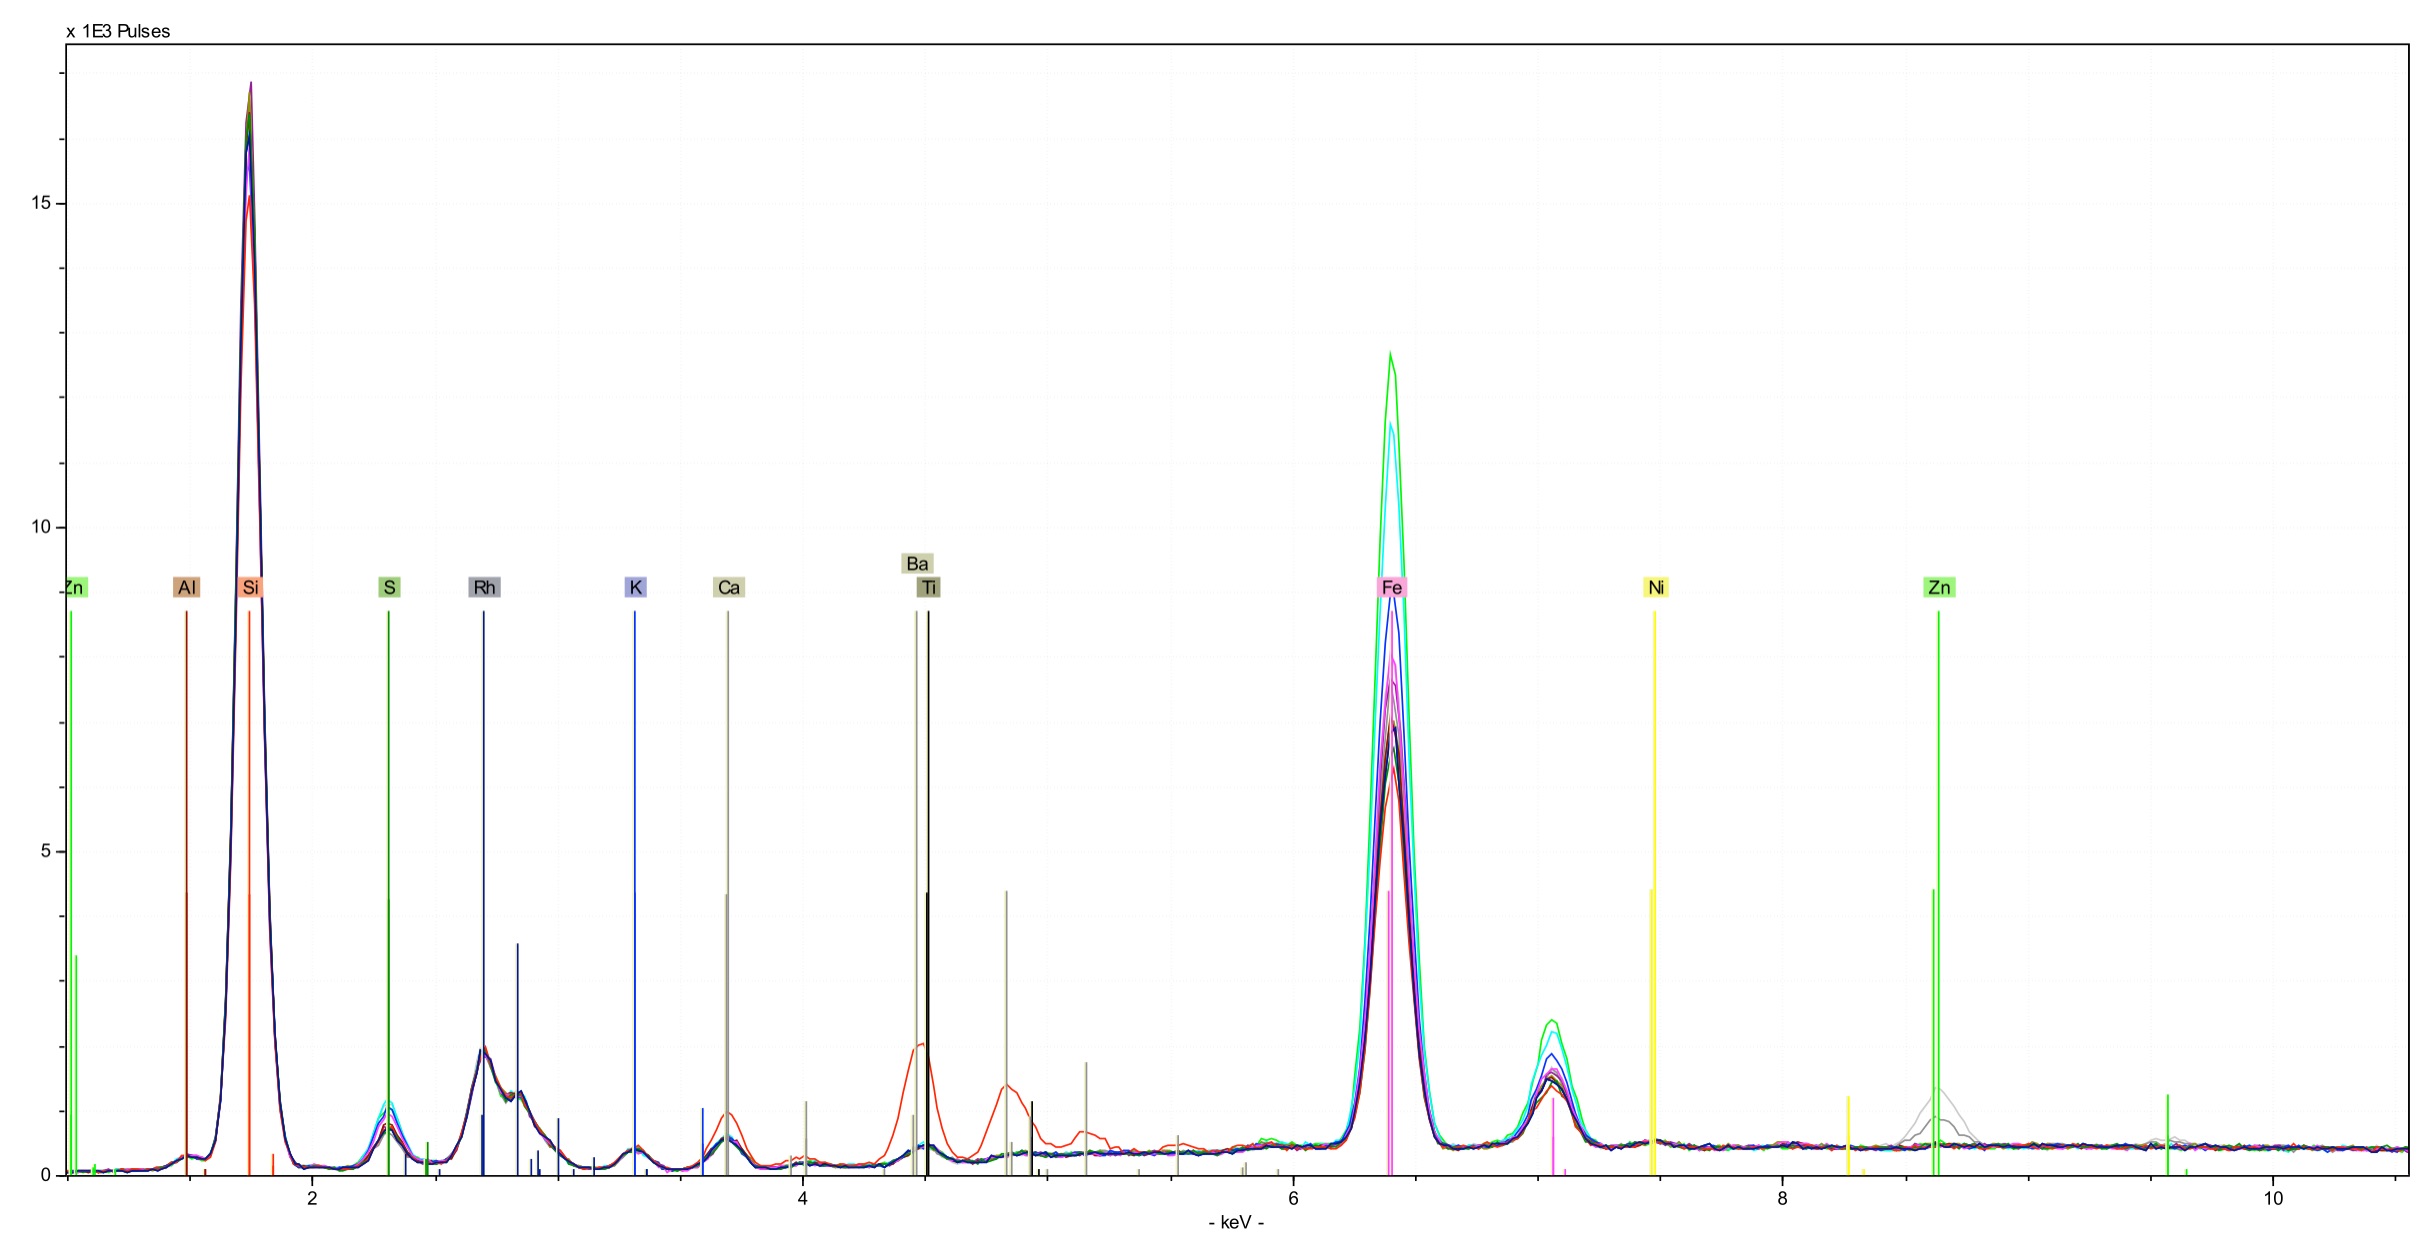Select the yellow Ni element label
The image size is (2434, 1238).
pyautogui.click(x=1655, y=587)
